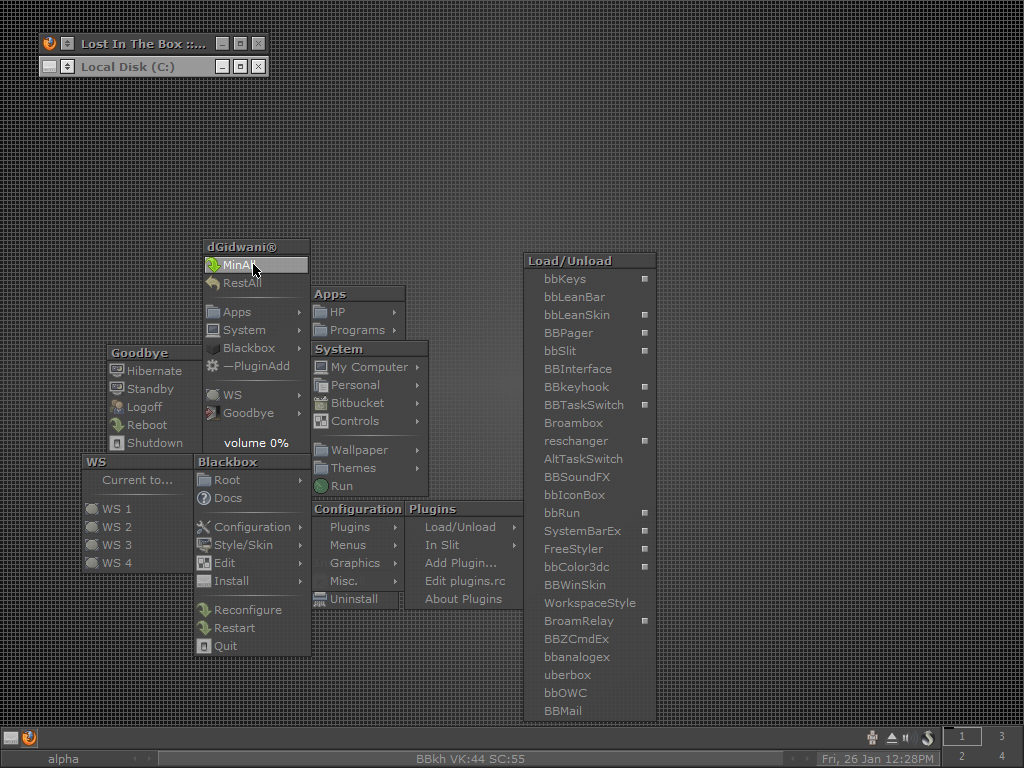Expand the Configuration arrow in Blackbox menu
The height and width of the screenshot is (768, 1024).
pos(300,527)
